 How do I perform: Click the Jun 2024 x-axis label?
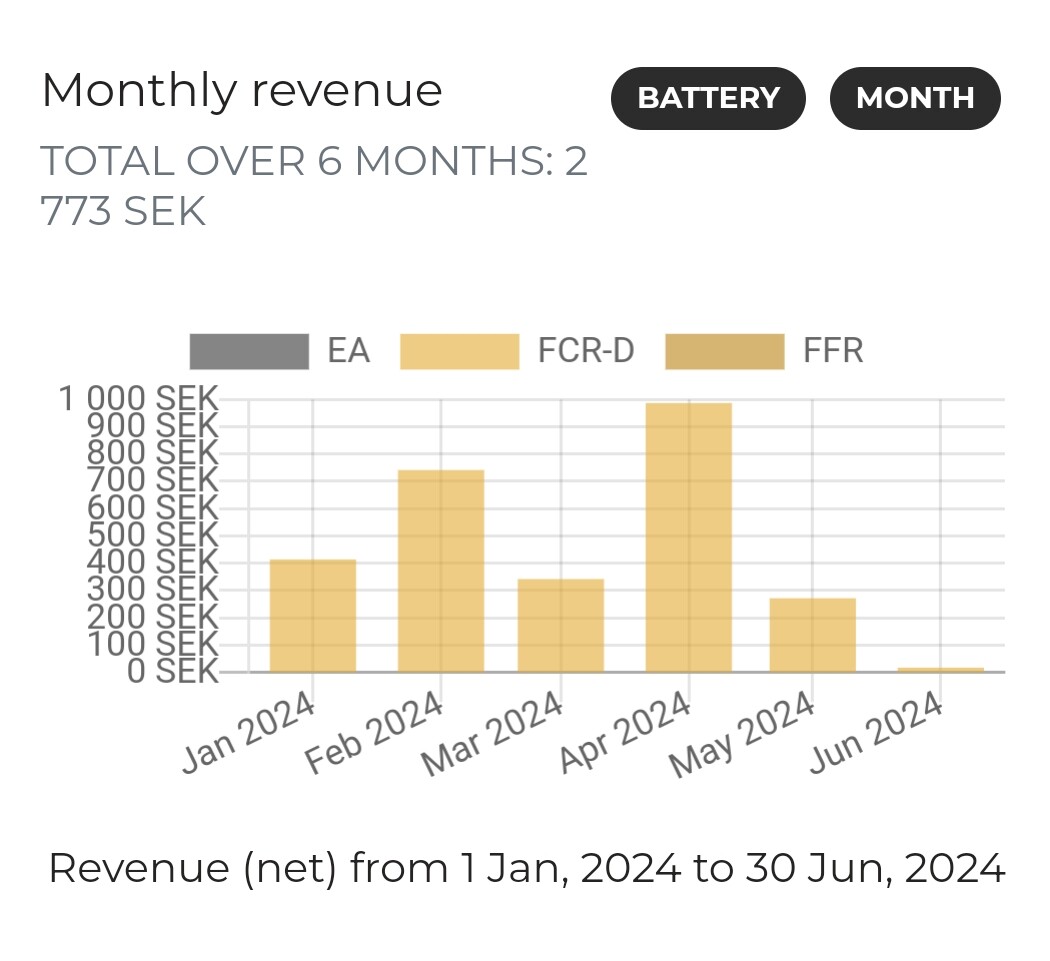877,733
